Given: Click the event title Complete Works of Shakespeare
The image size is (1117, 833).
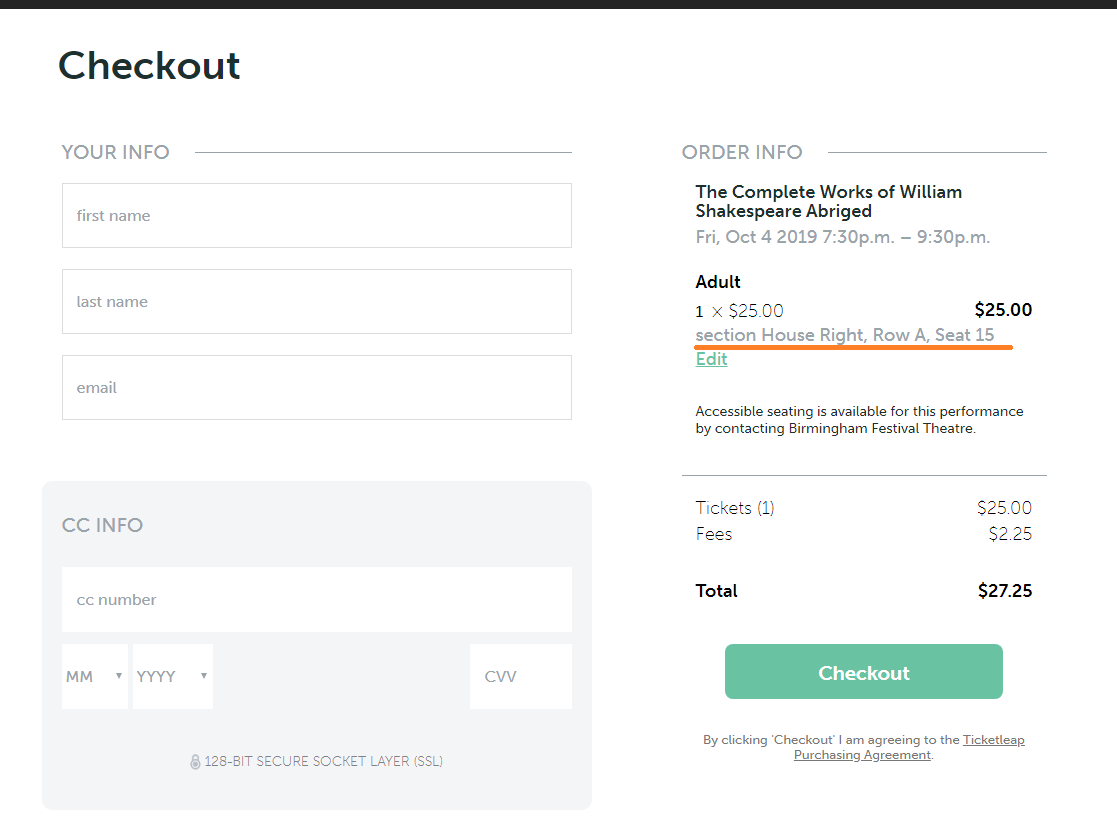Looking at the screenshot, I should tap(828, 202).
